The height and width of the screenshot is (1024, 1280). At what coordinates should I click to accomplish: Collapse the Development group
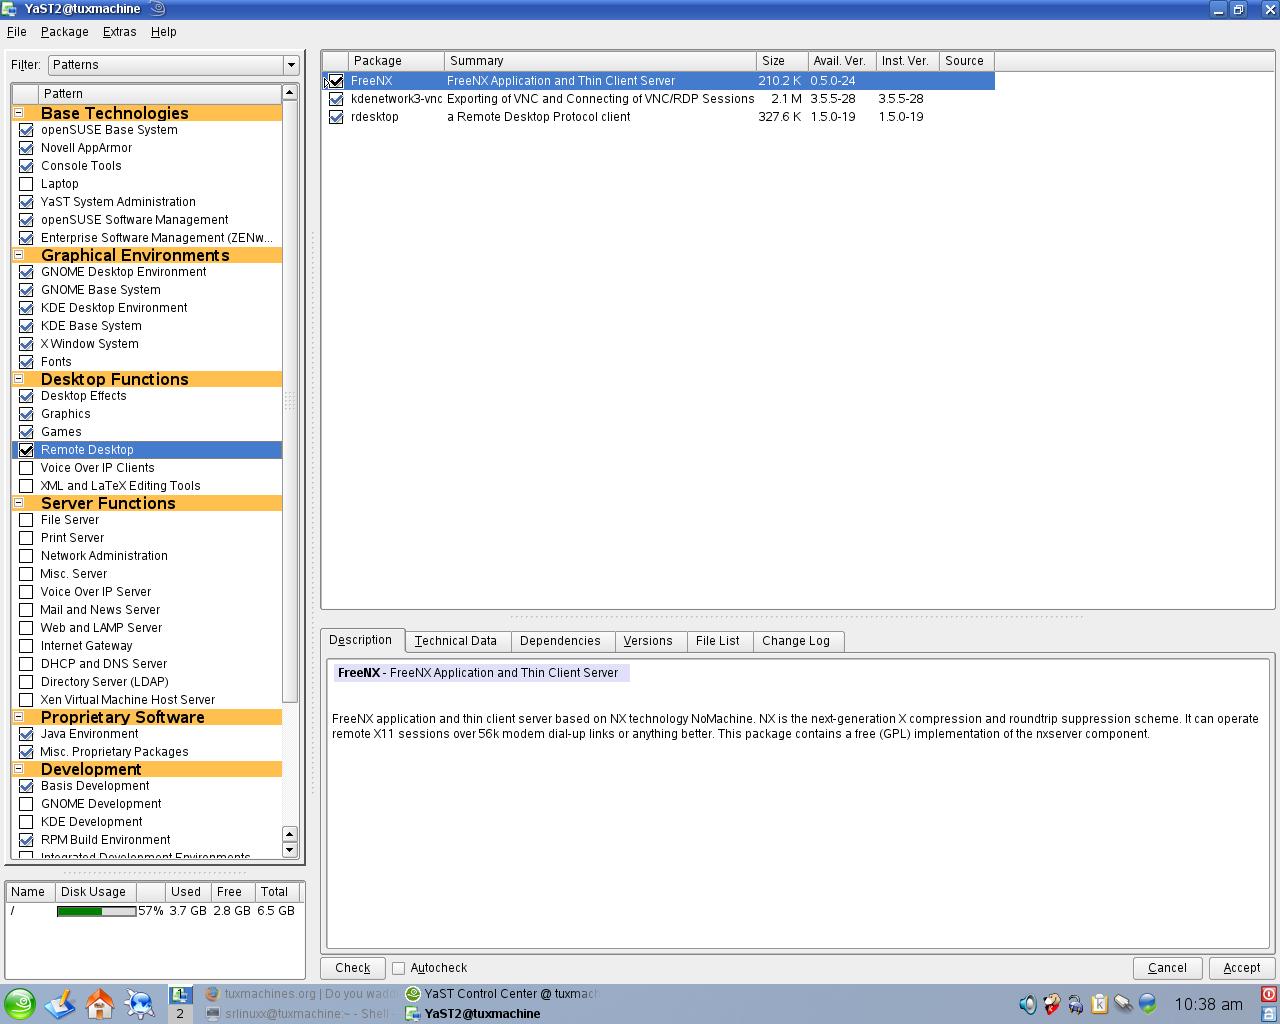click(x=18, y=769)
